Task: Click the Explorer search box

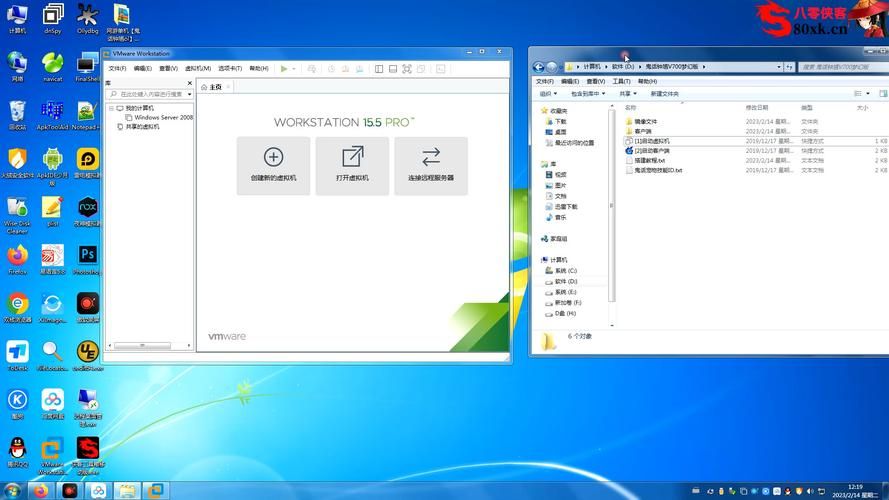Action: [843, 67]
